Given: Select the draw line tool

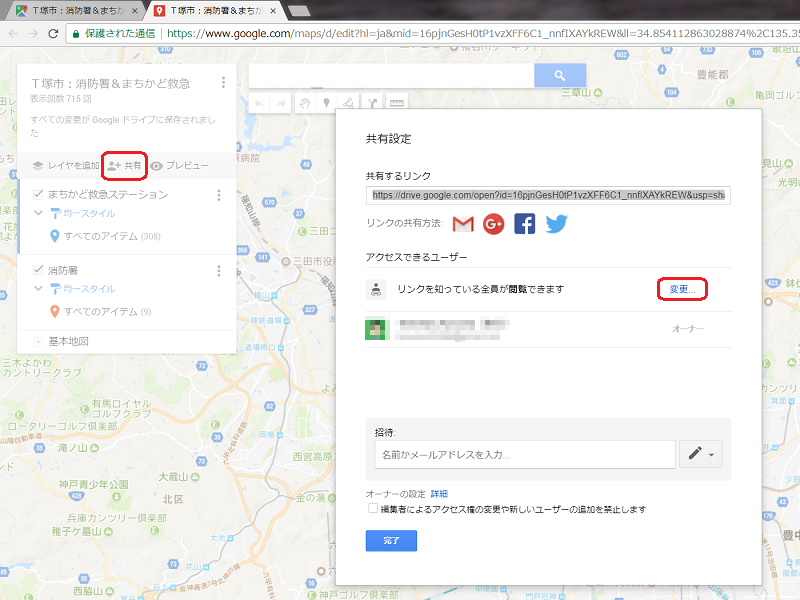Looking at the screenshot, I should (349, 104).
